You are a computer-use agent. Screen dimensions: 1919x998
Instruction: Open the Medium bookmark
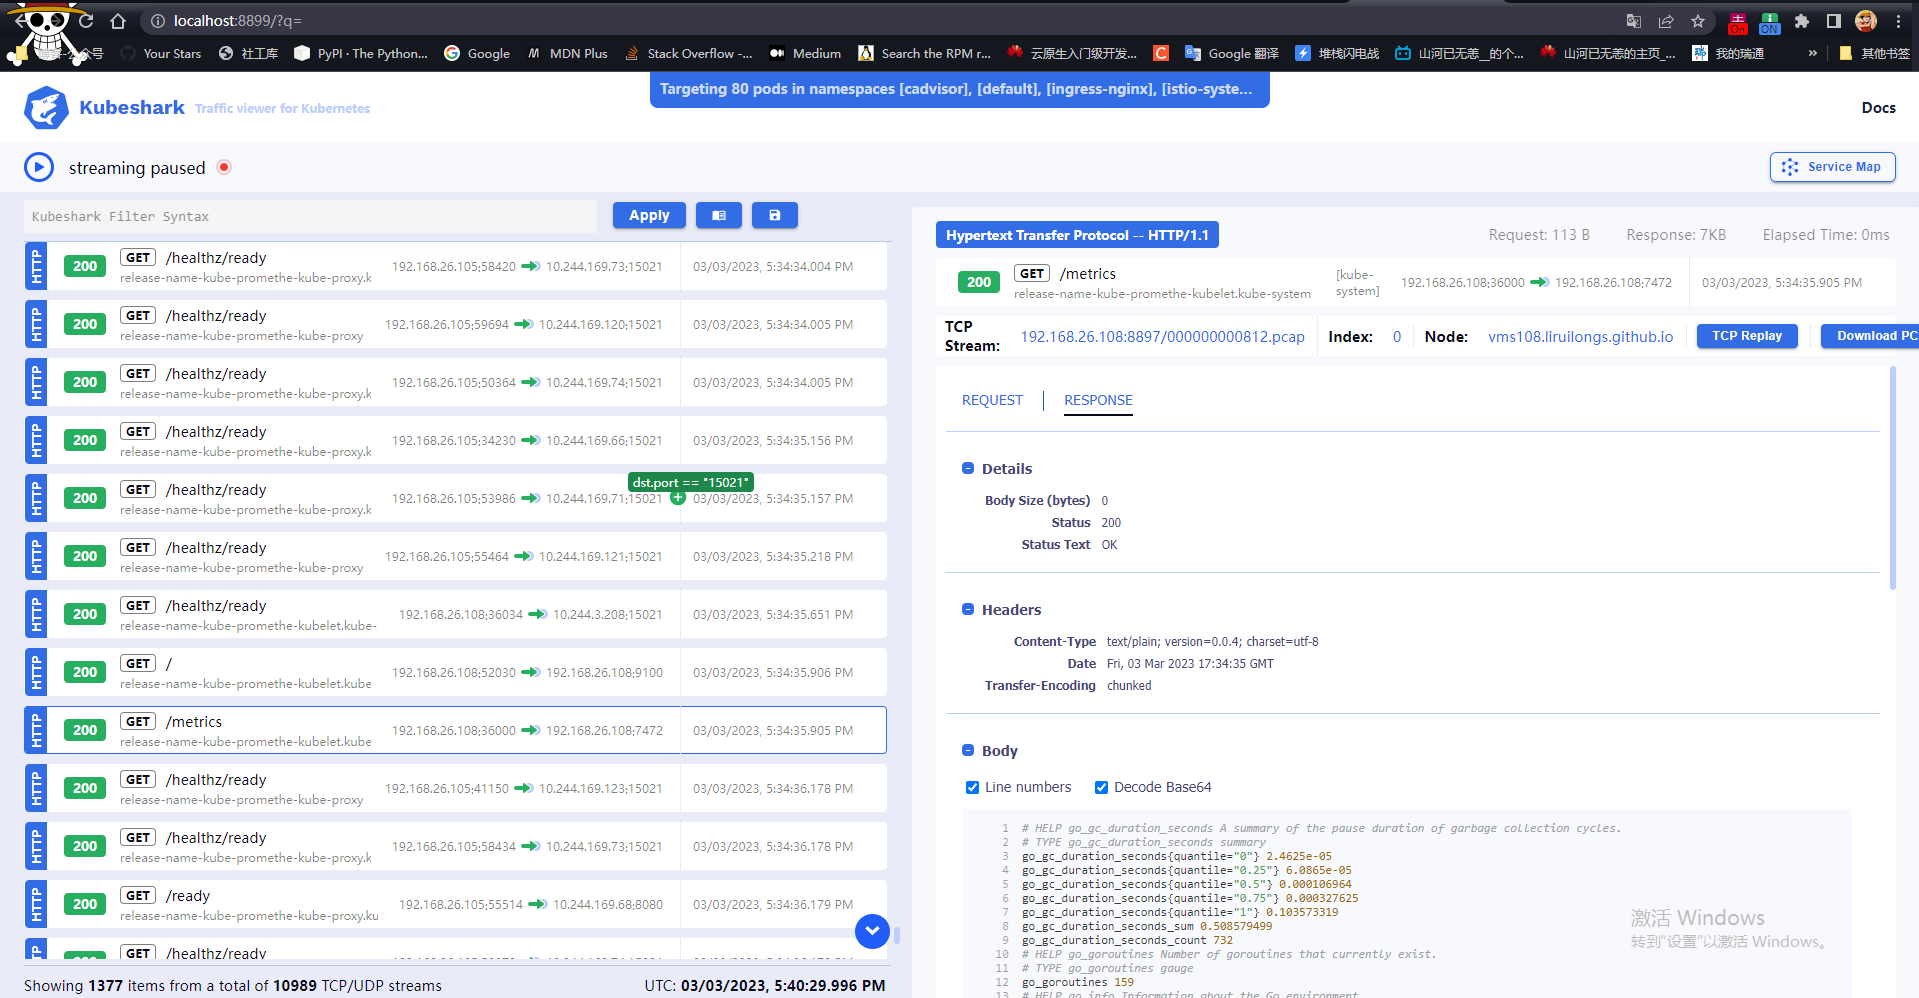click(x=805, y=53)
